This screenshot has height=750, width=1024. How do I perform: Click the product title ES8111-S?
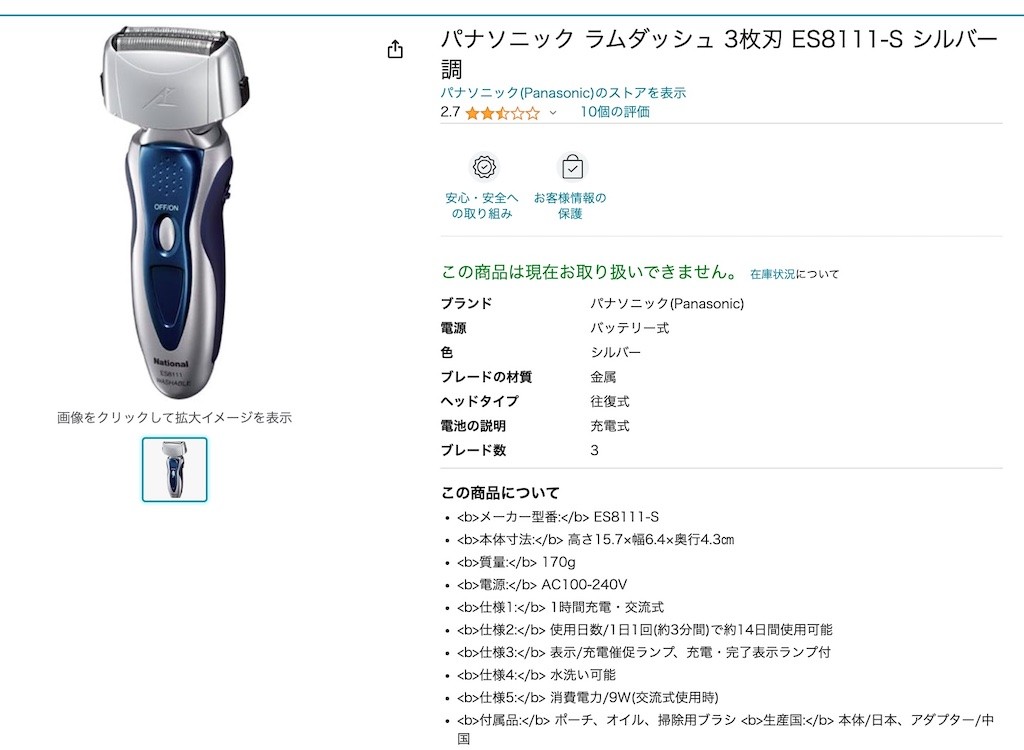[x=719, y=53]
